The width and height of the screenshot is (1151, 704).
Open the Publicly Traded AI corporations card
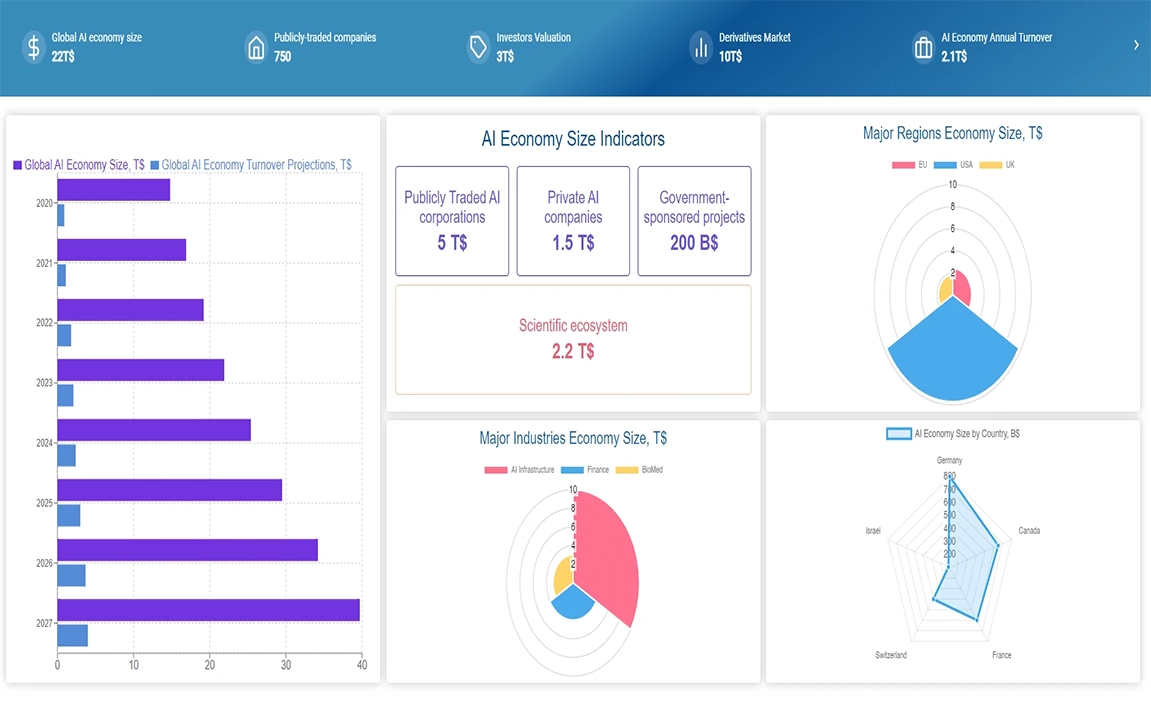click(452, 221)
